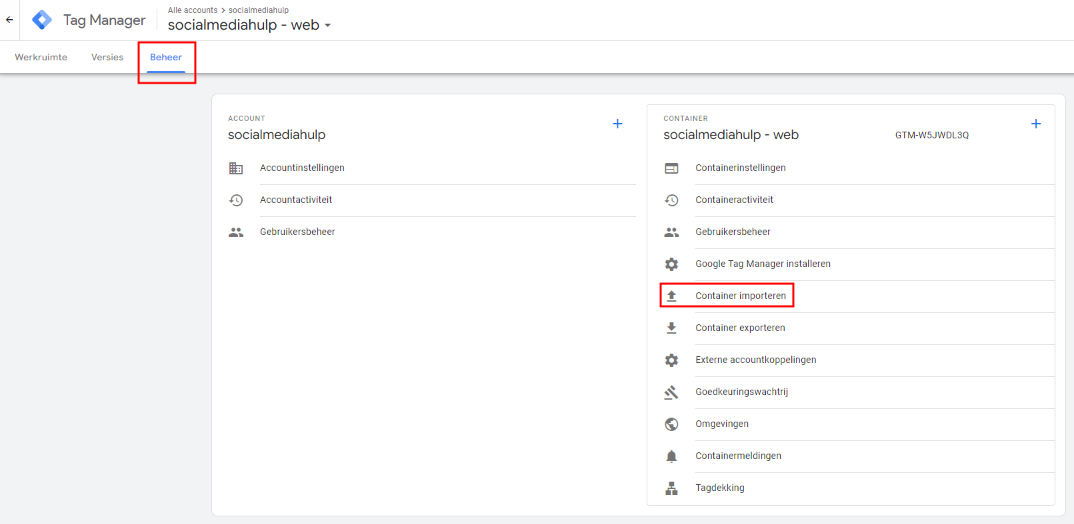
Task: Select the Beheer tab
Action: 166,57
